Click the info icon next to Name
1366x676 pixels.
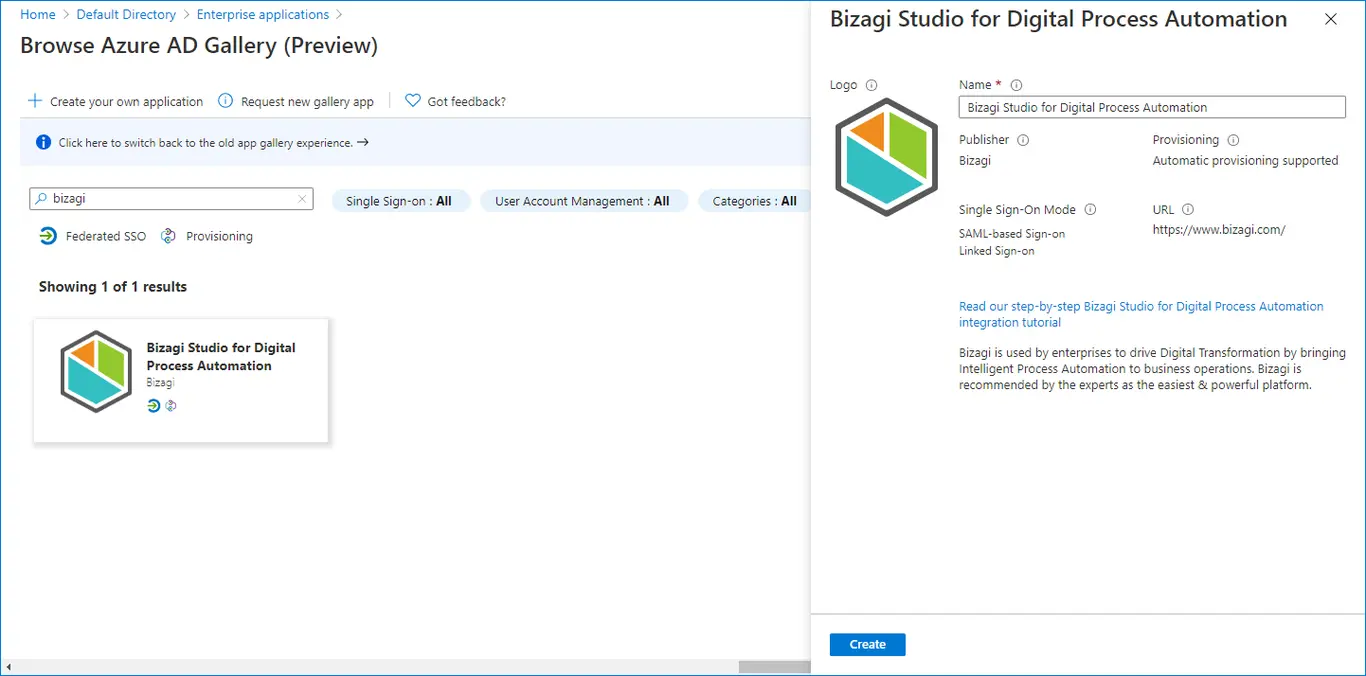click(1016, 85)
